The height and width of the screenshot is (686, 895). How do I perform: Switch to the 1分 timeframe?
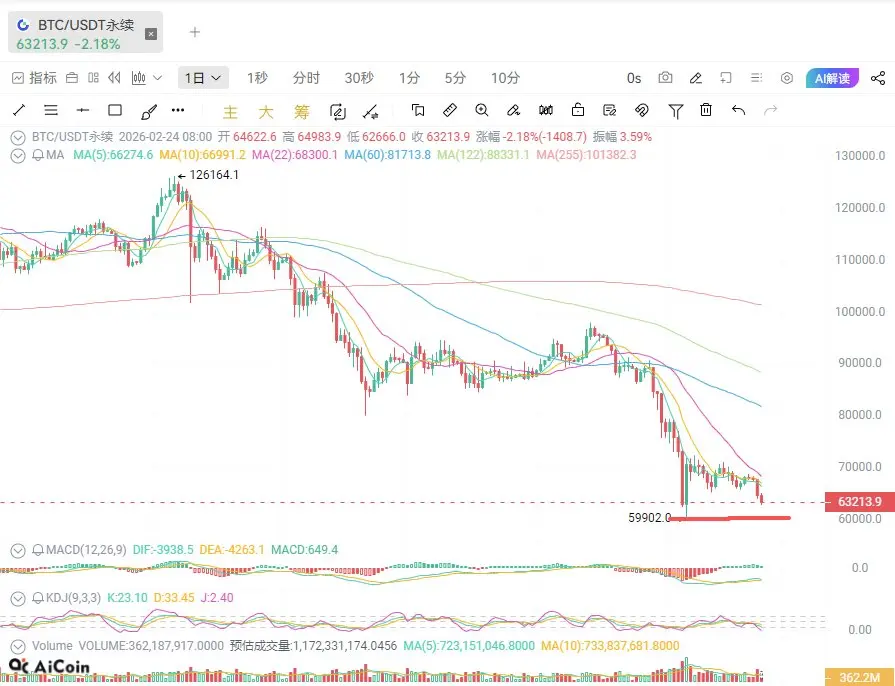coord(409,78)
